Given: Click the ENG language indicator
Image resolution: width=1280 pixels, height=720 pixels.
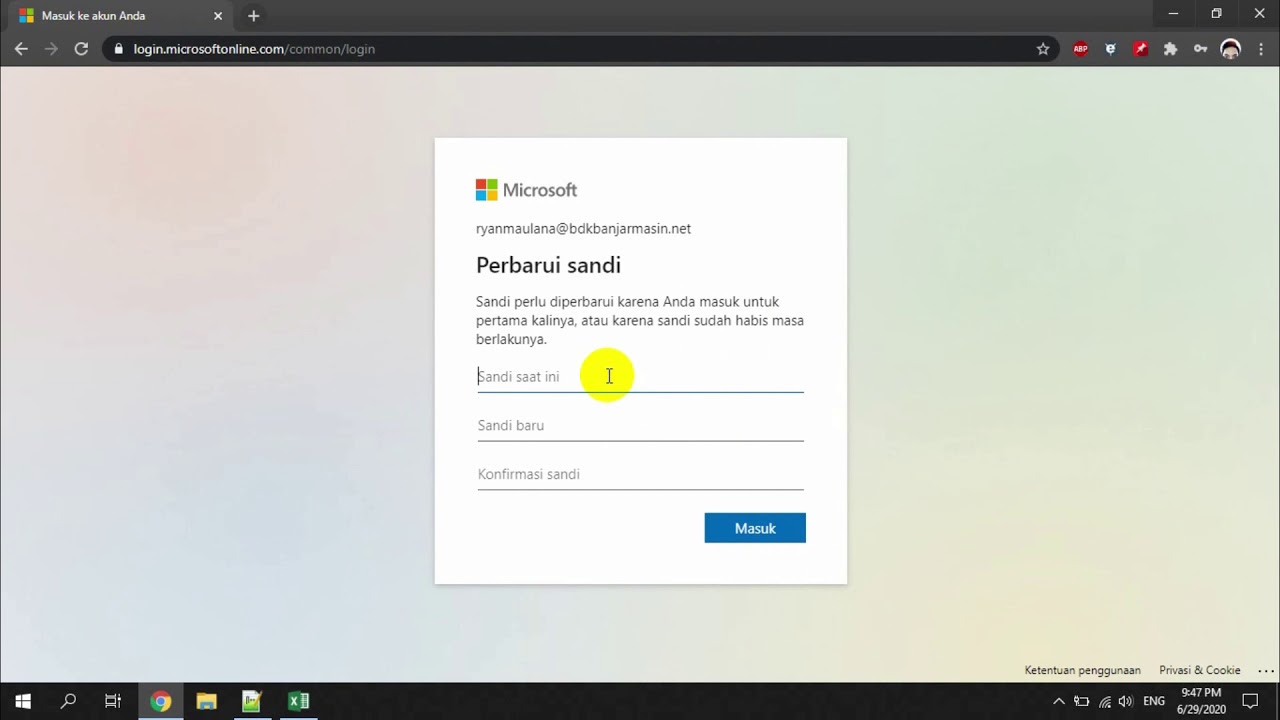Looking at the screenshot, I should click(1154, 701).
